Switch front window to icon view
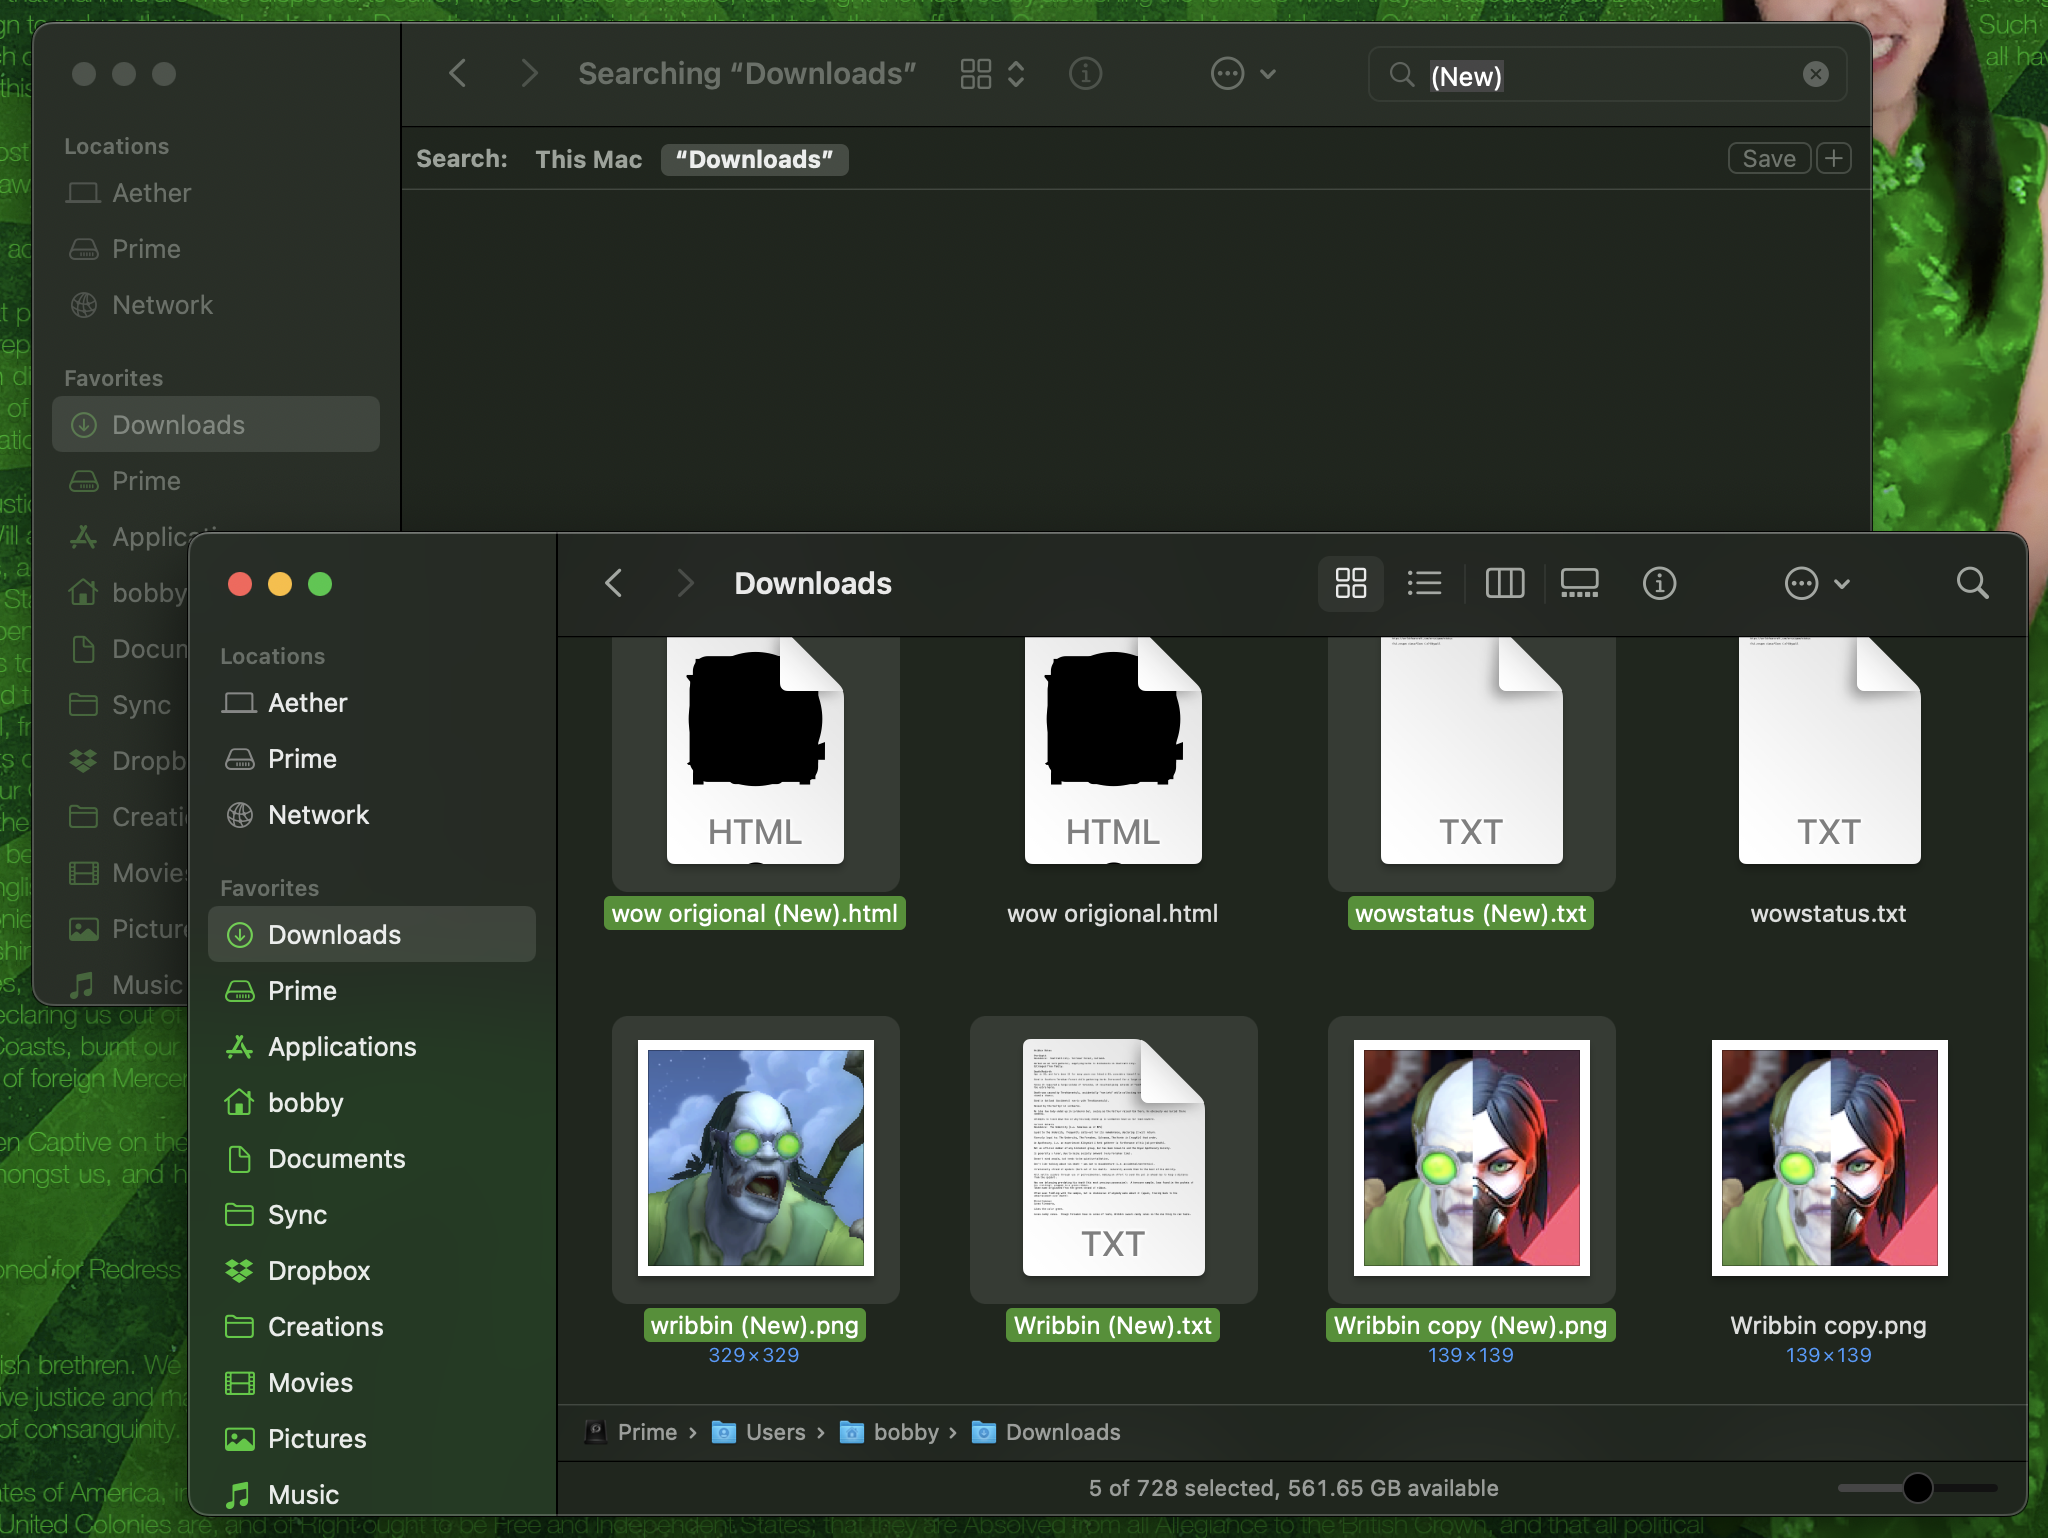Screen dimensions: 2048x1538 click(1350, 583)
